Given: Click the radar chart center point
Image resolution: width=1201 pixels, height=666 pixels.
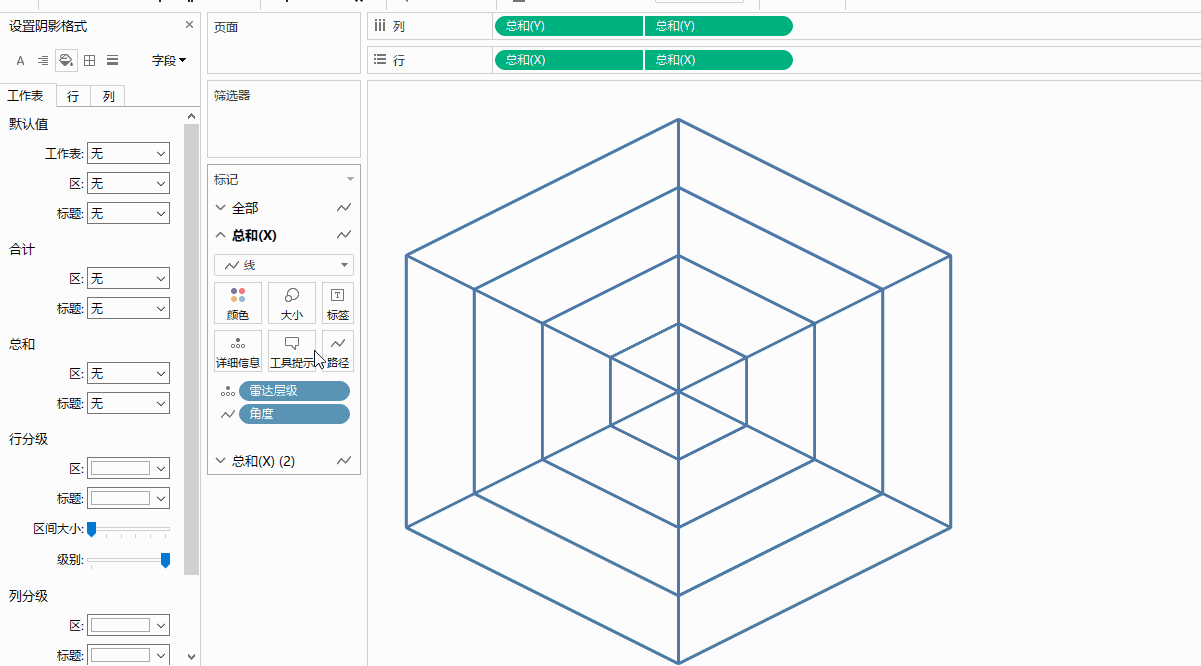Looking at the screenshot, I should [678, 391].
